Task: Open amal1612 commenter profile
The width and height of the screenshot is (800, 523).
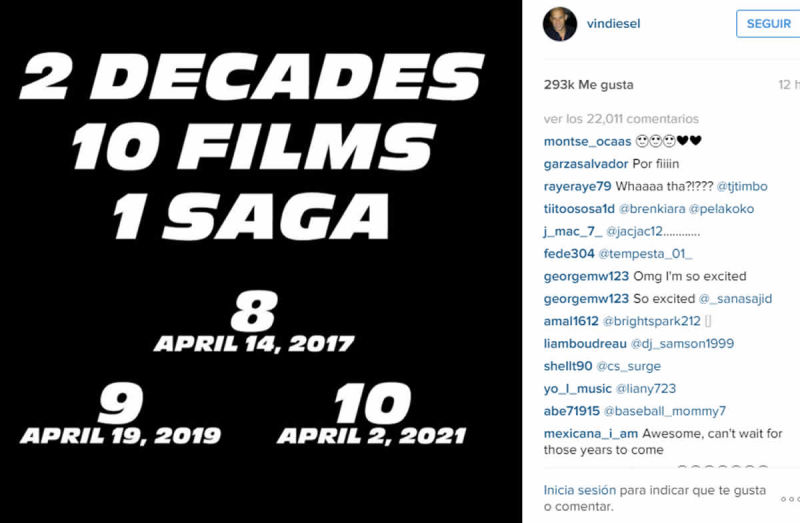Action: pyautogui.click(x=571, y=321)
